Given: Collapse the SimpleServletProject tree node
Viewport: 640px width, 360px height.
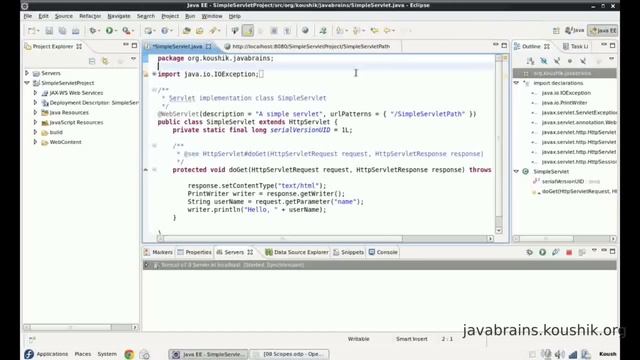Looking at the screenshot, I should point(27,83).
